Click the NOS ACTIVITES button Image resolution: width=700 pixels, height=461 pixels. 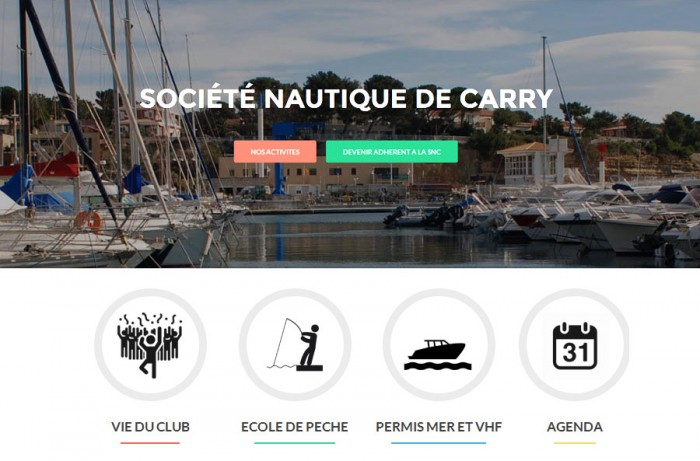pos(275,152)
